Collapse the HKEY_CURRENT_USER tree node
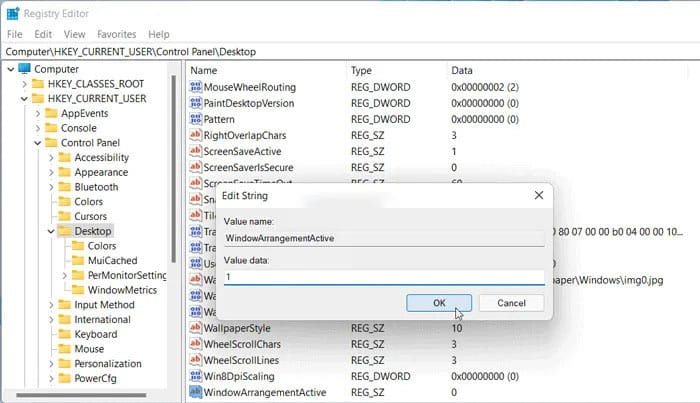The width and height of the screenshot is (700, 403). (24, 99)
